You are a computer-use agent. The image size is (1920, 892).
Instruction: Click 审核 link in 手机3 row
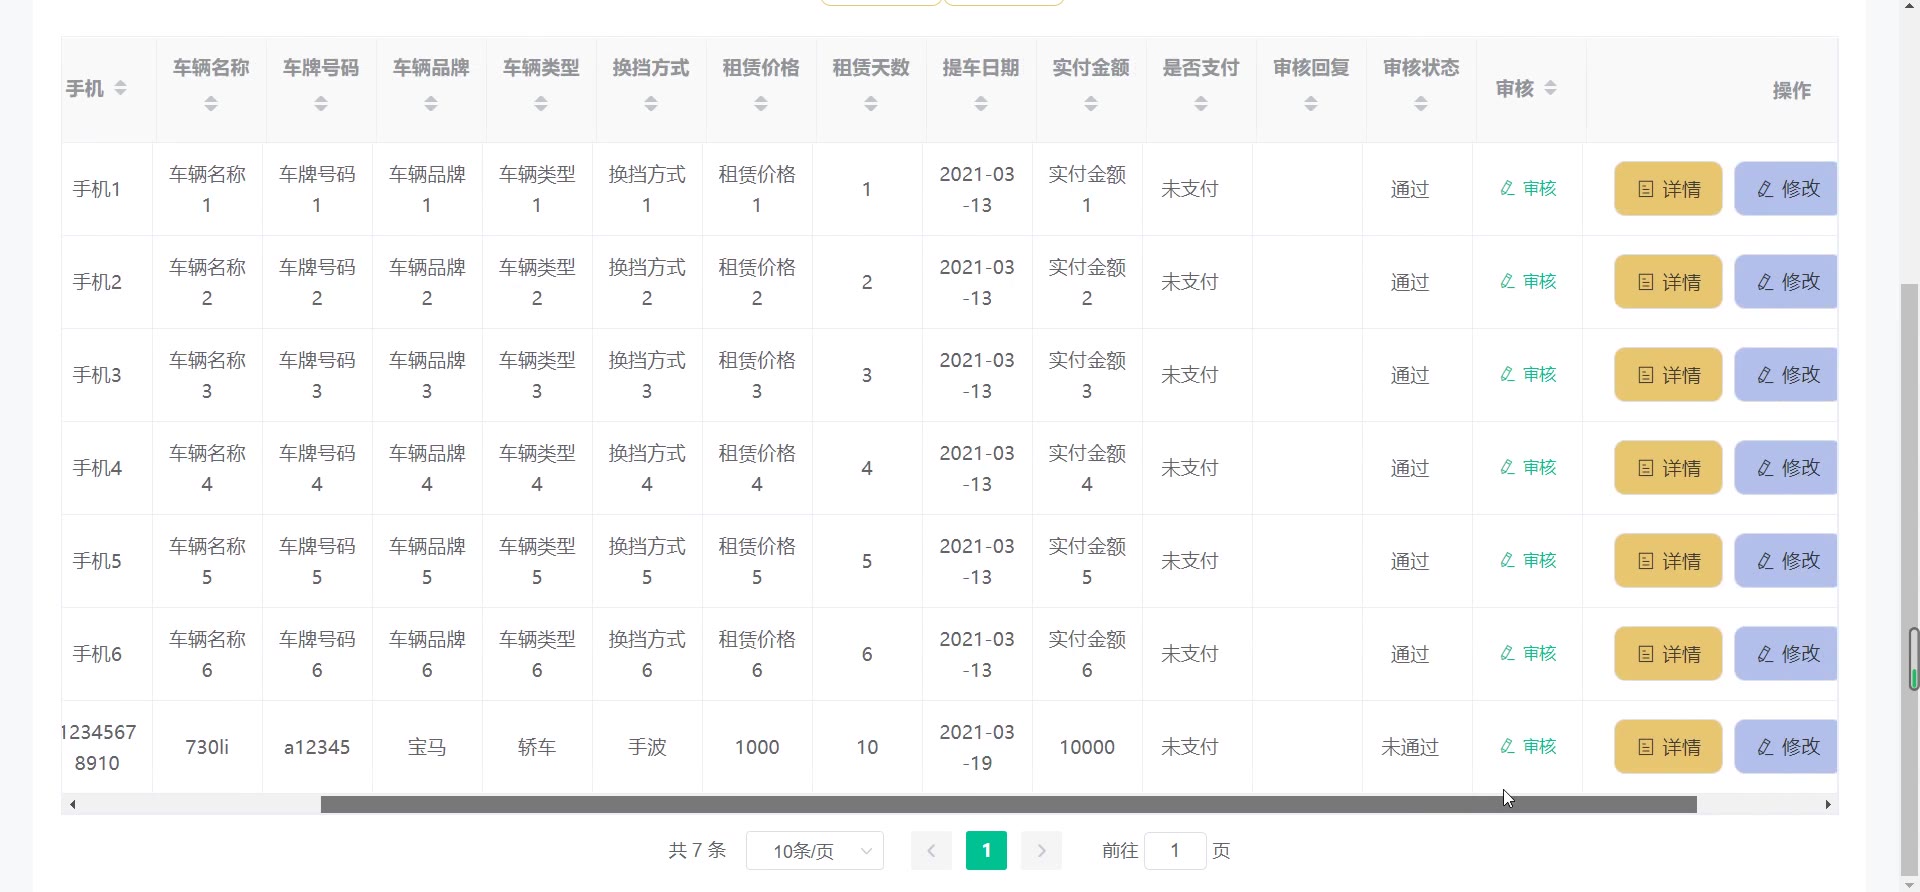point(1528,374)
